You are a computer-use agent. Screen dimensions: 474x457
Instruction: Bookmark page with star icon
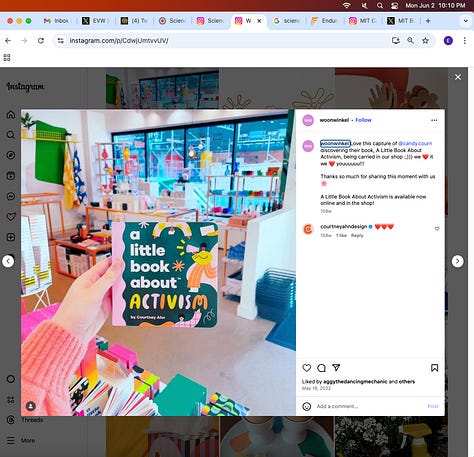[x=425, y=41]
